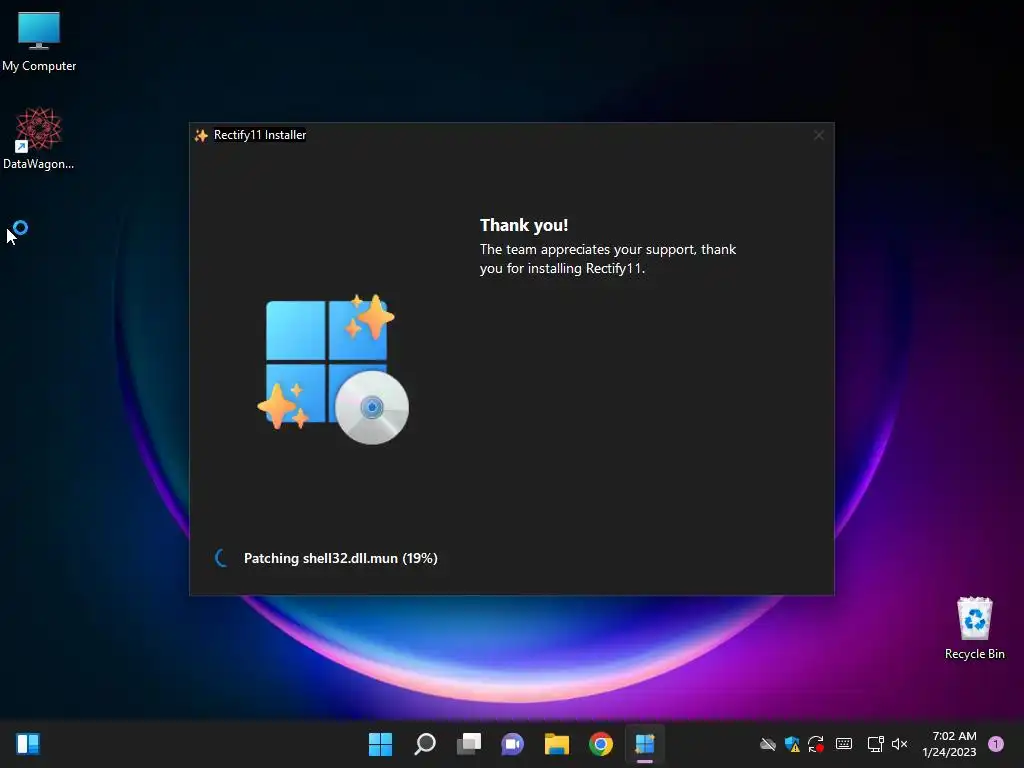
Task: Select the Rectify11 Installer taskbar button
Action: click(645, 744)
